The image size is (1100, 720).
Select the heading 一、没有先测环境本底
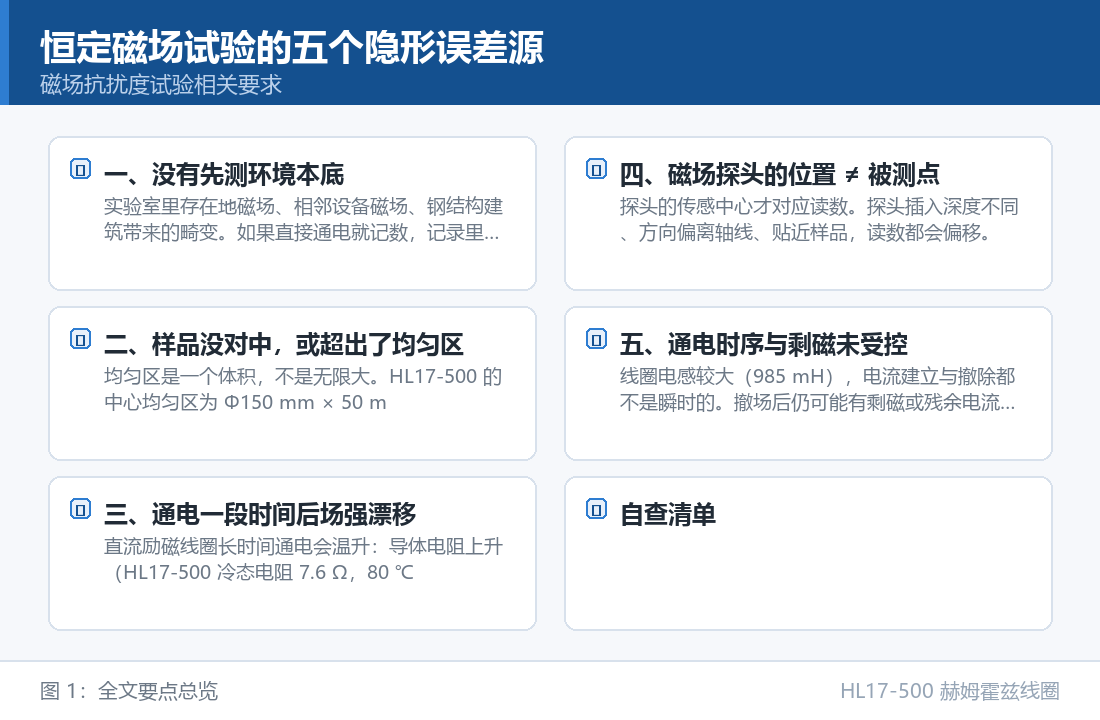pos(224,174)
